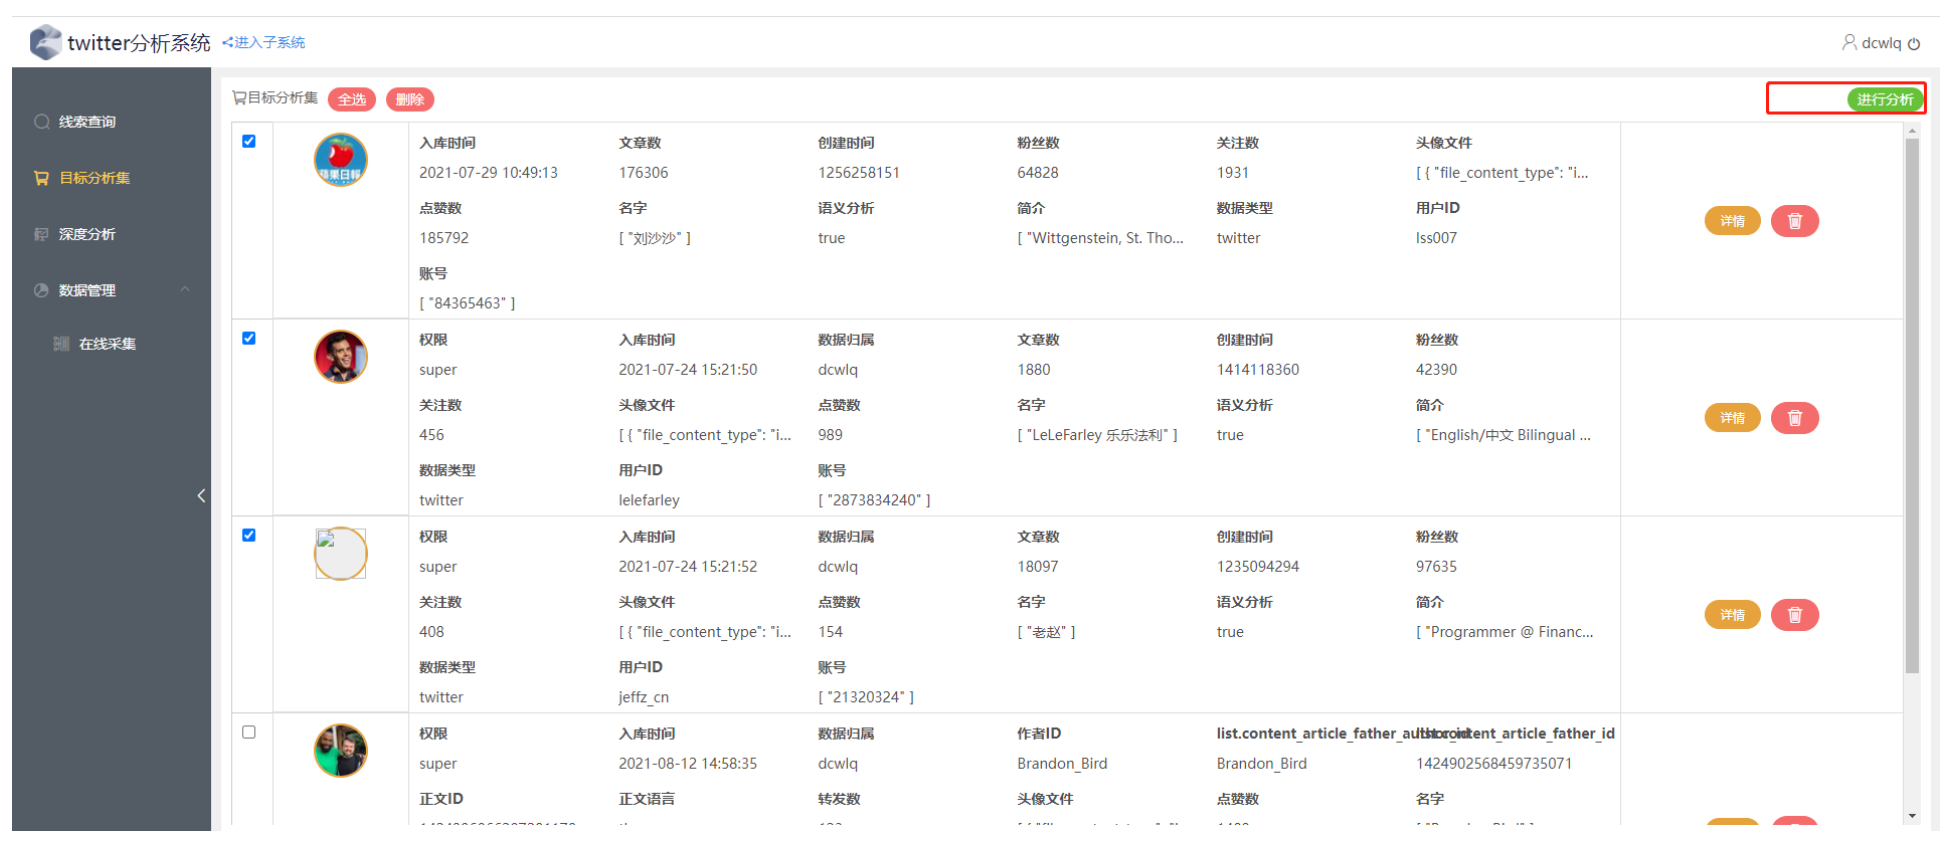This screenshot has width=1958, height=850.
Task: Click the jeffz_cn broken avatar image
Action: pyautogui.click(x=341, y=554)
